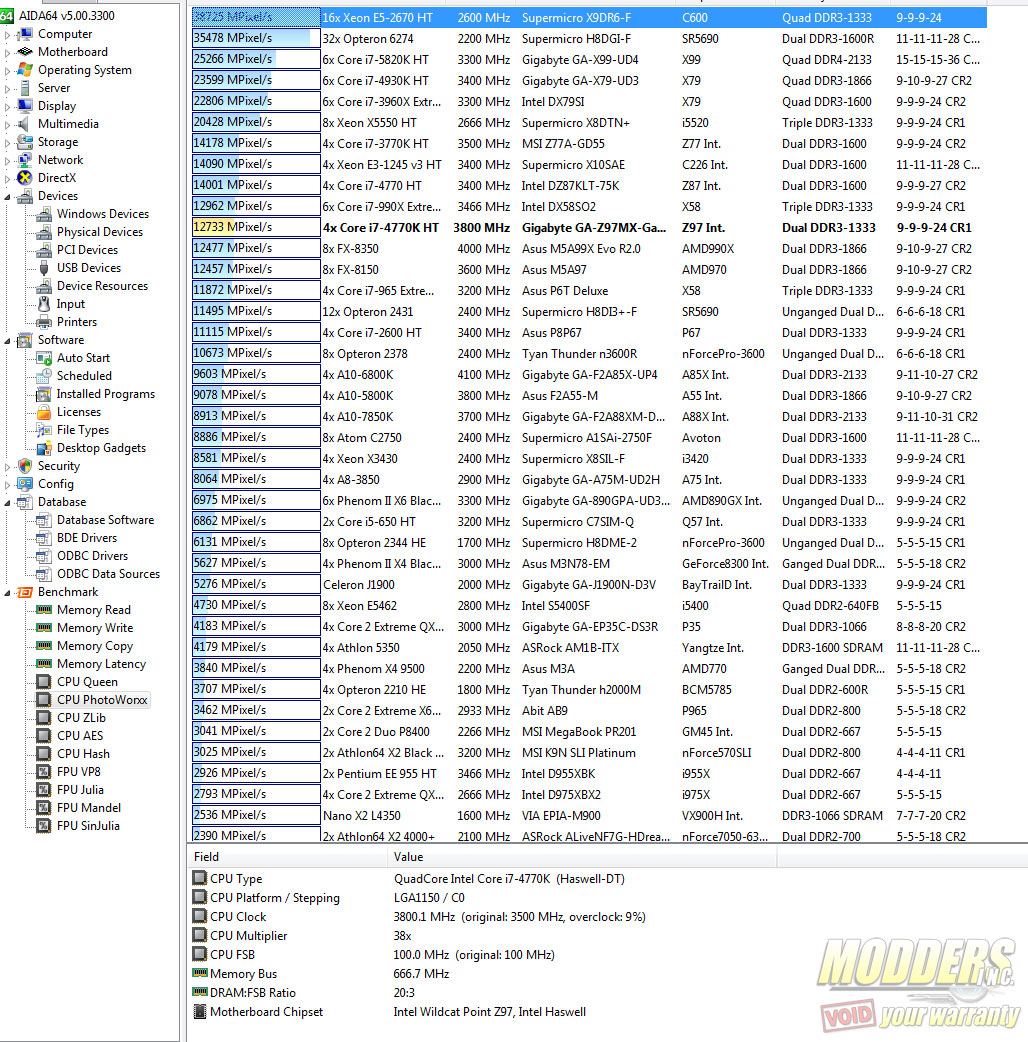Click the FPU SinJulia benchmark icon
The image size is (1028, 1042).
pos(44,825)
